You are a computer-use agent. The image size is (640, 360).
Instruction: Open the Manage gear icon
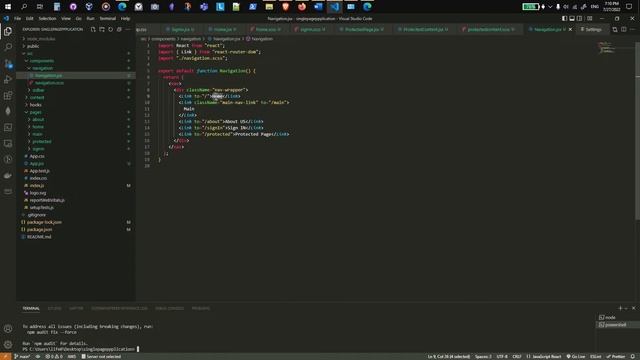(x=8, y=344)
